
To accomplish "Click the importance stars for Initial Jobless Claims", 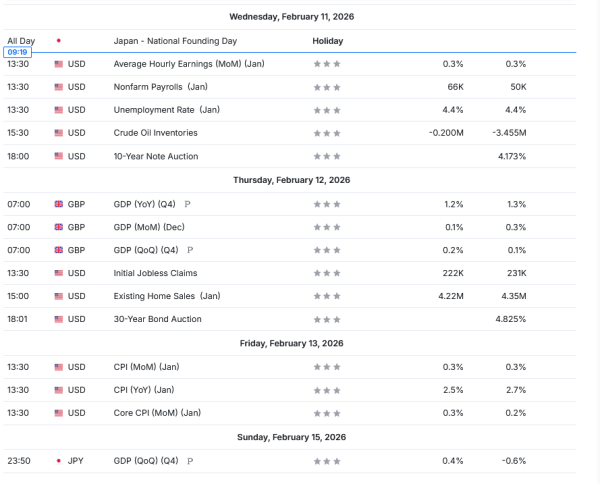I will 327,273.
